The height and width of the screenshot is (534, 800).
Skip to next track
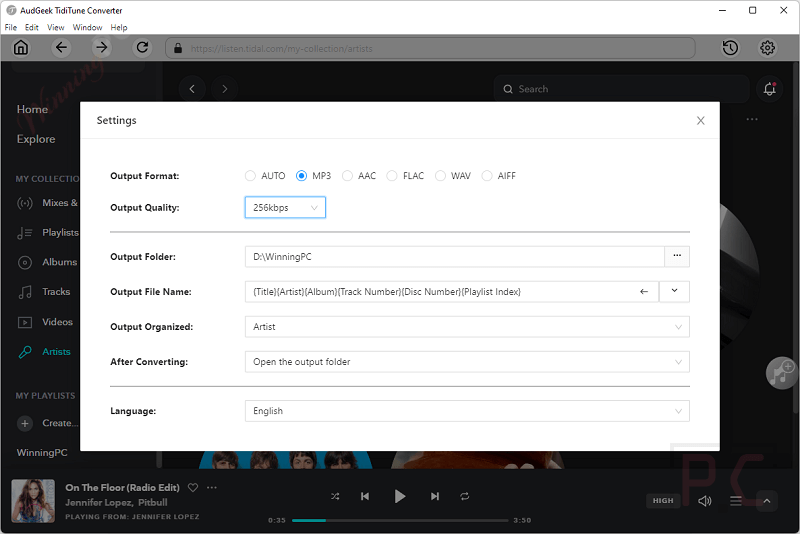pyautogui.click(x=435, y=496)
